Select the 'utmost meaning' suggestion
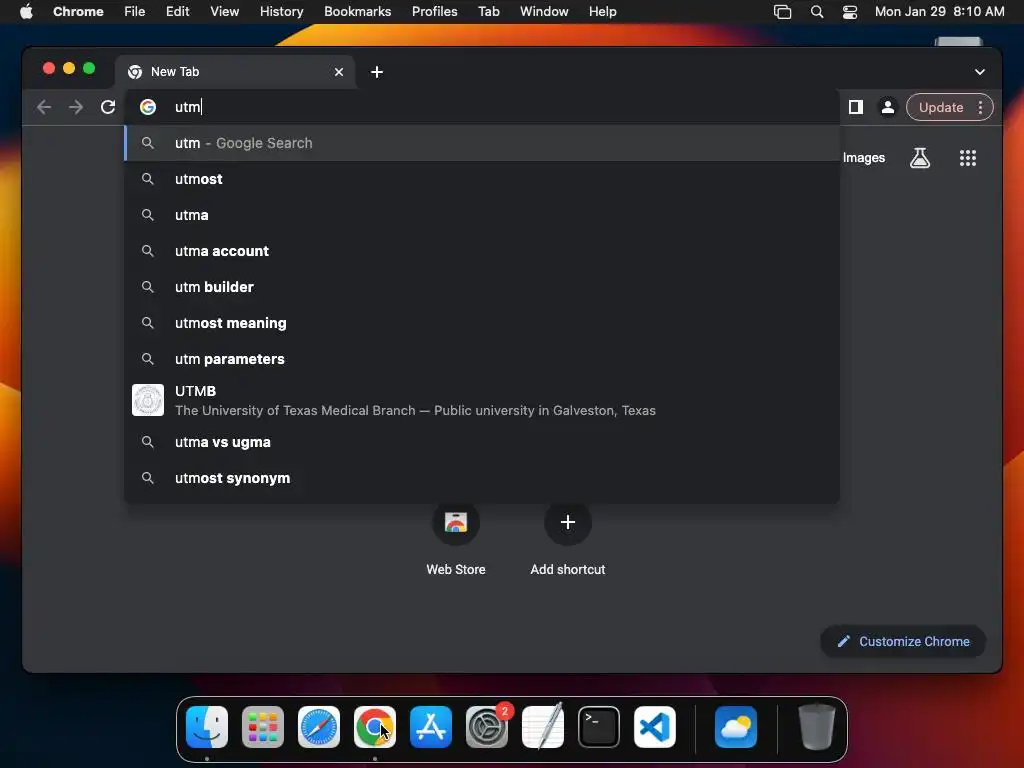This screenshot has height=768, width=1024. click(x=482, y=323)
